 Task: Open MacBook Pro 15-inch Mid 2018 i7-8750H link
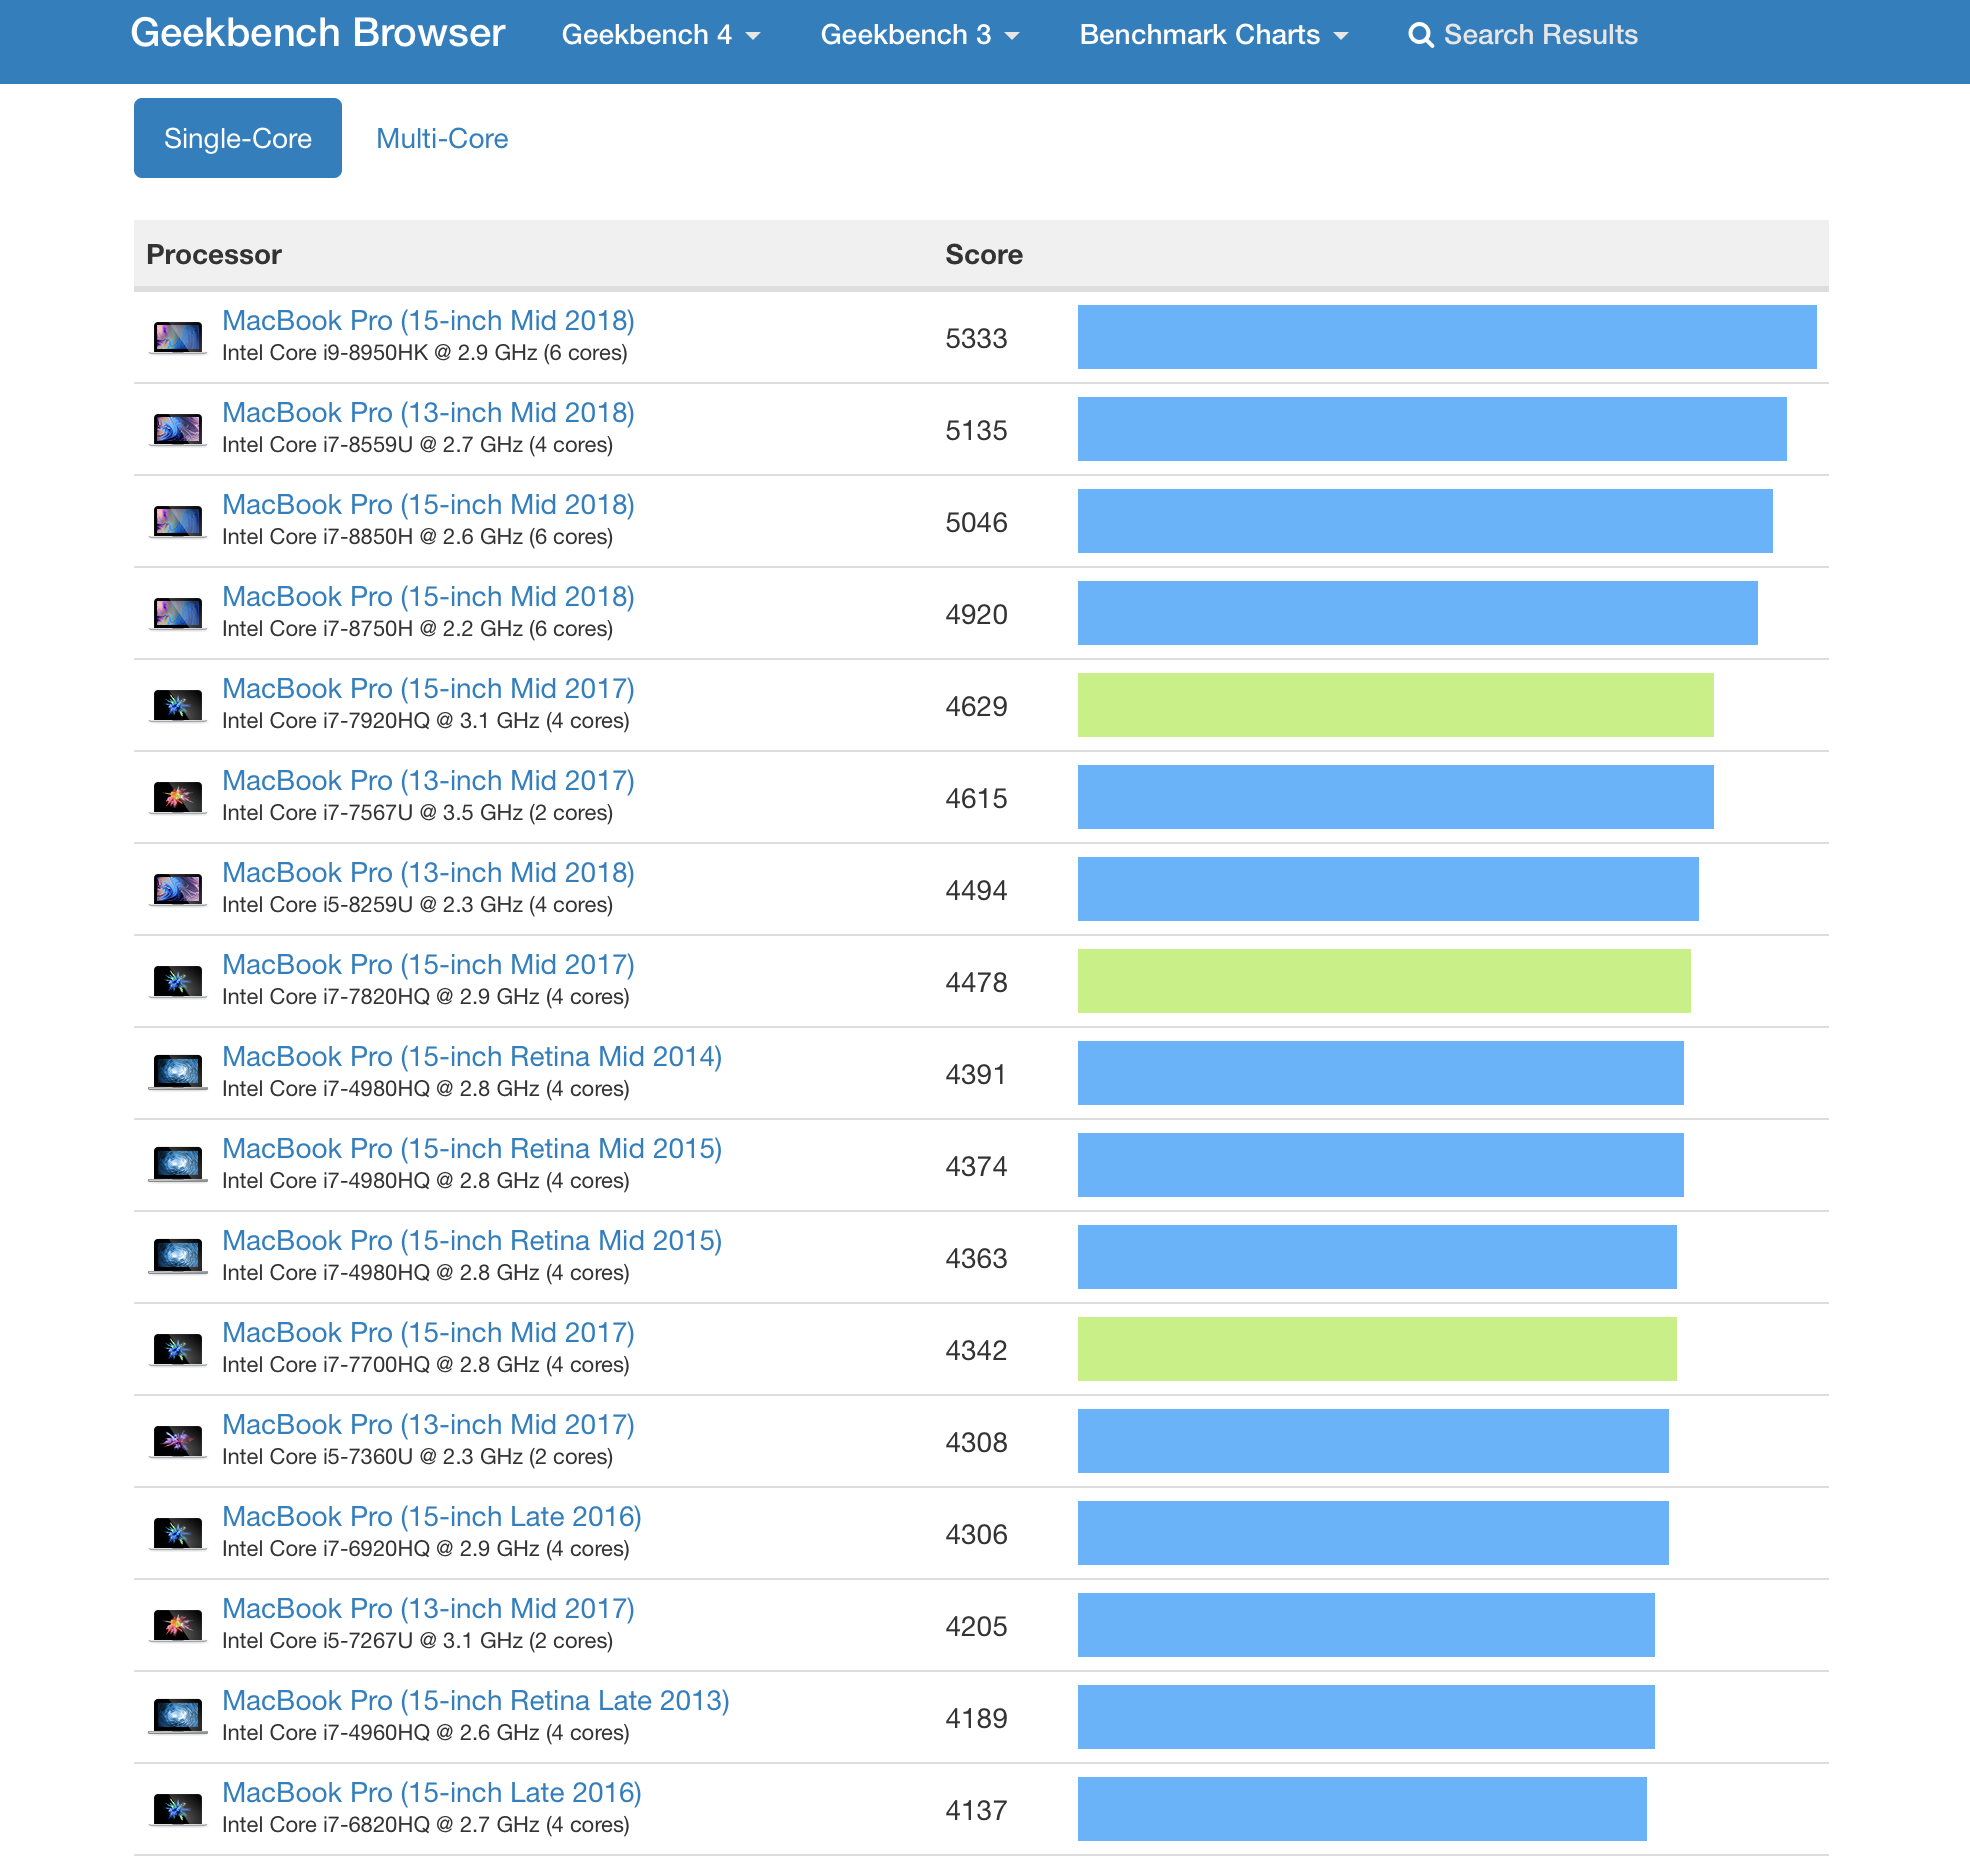click(428, 596)
